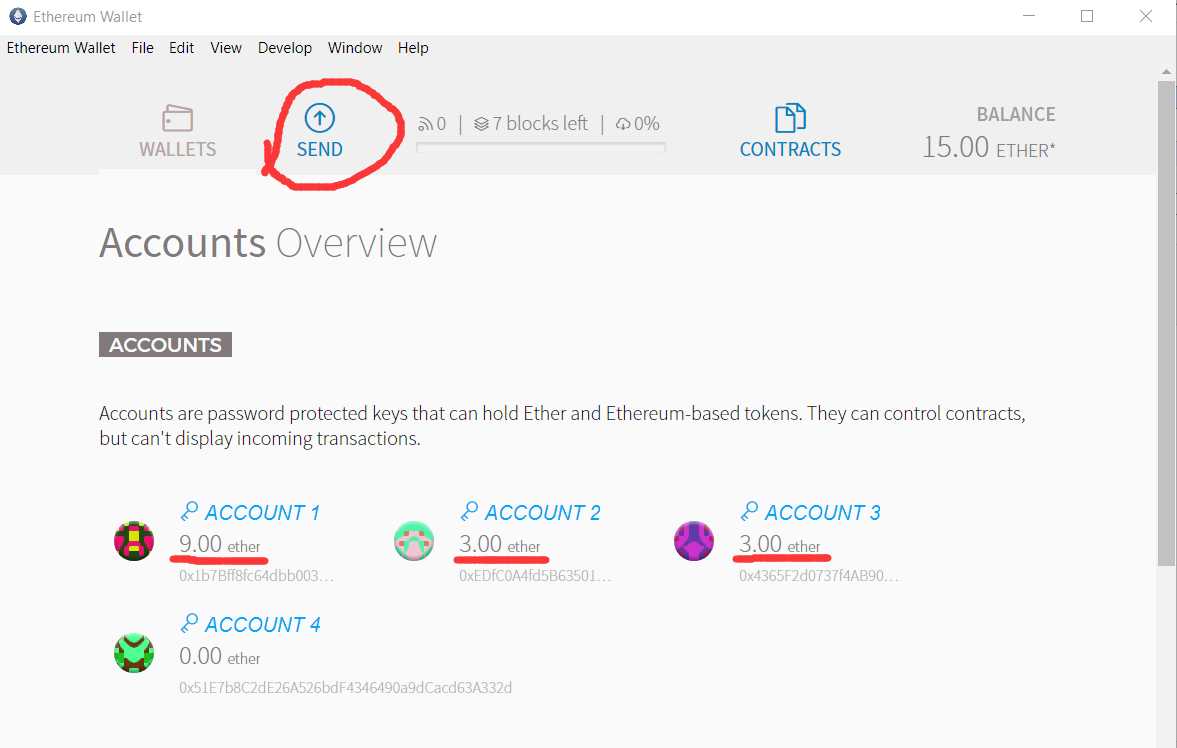Click Account 2 balance 3.00 ether
Image resolution: width=1177 pixels, height=748 pixels.
click(x=499, y=544)
